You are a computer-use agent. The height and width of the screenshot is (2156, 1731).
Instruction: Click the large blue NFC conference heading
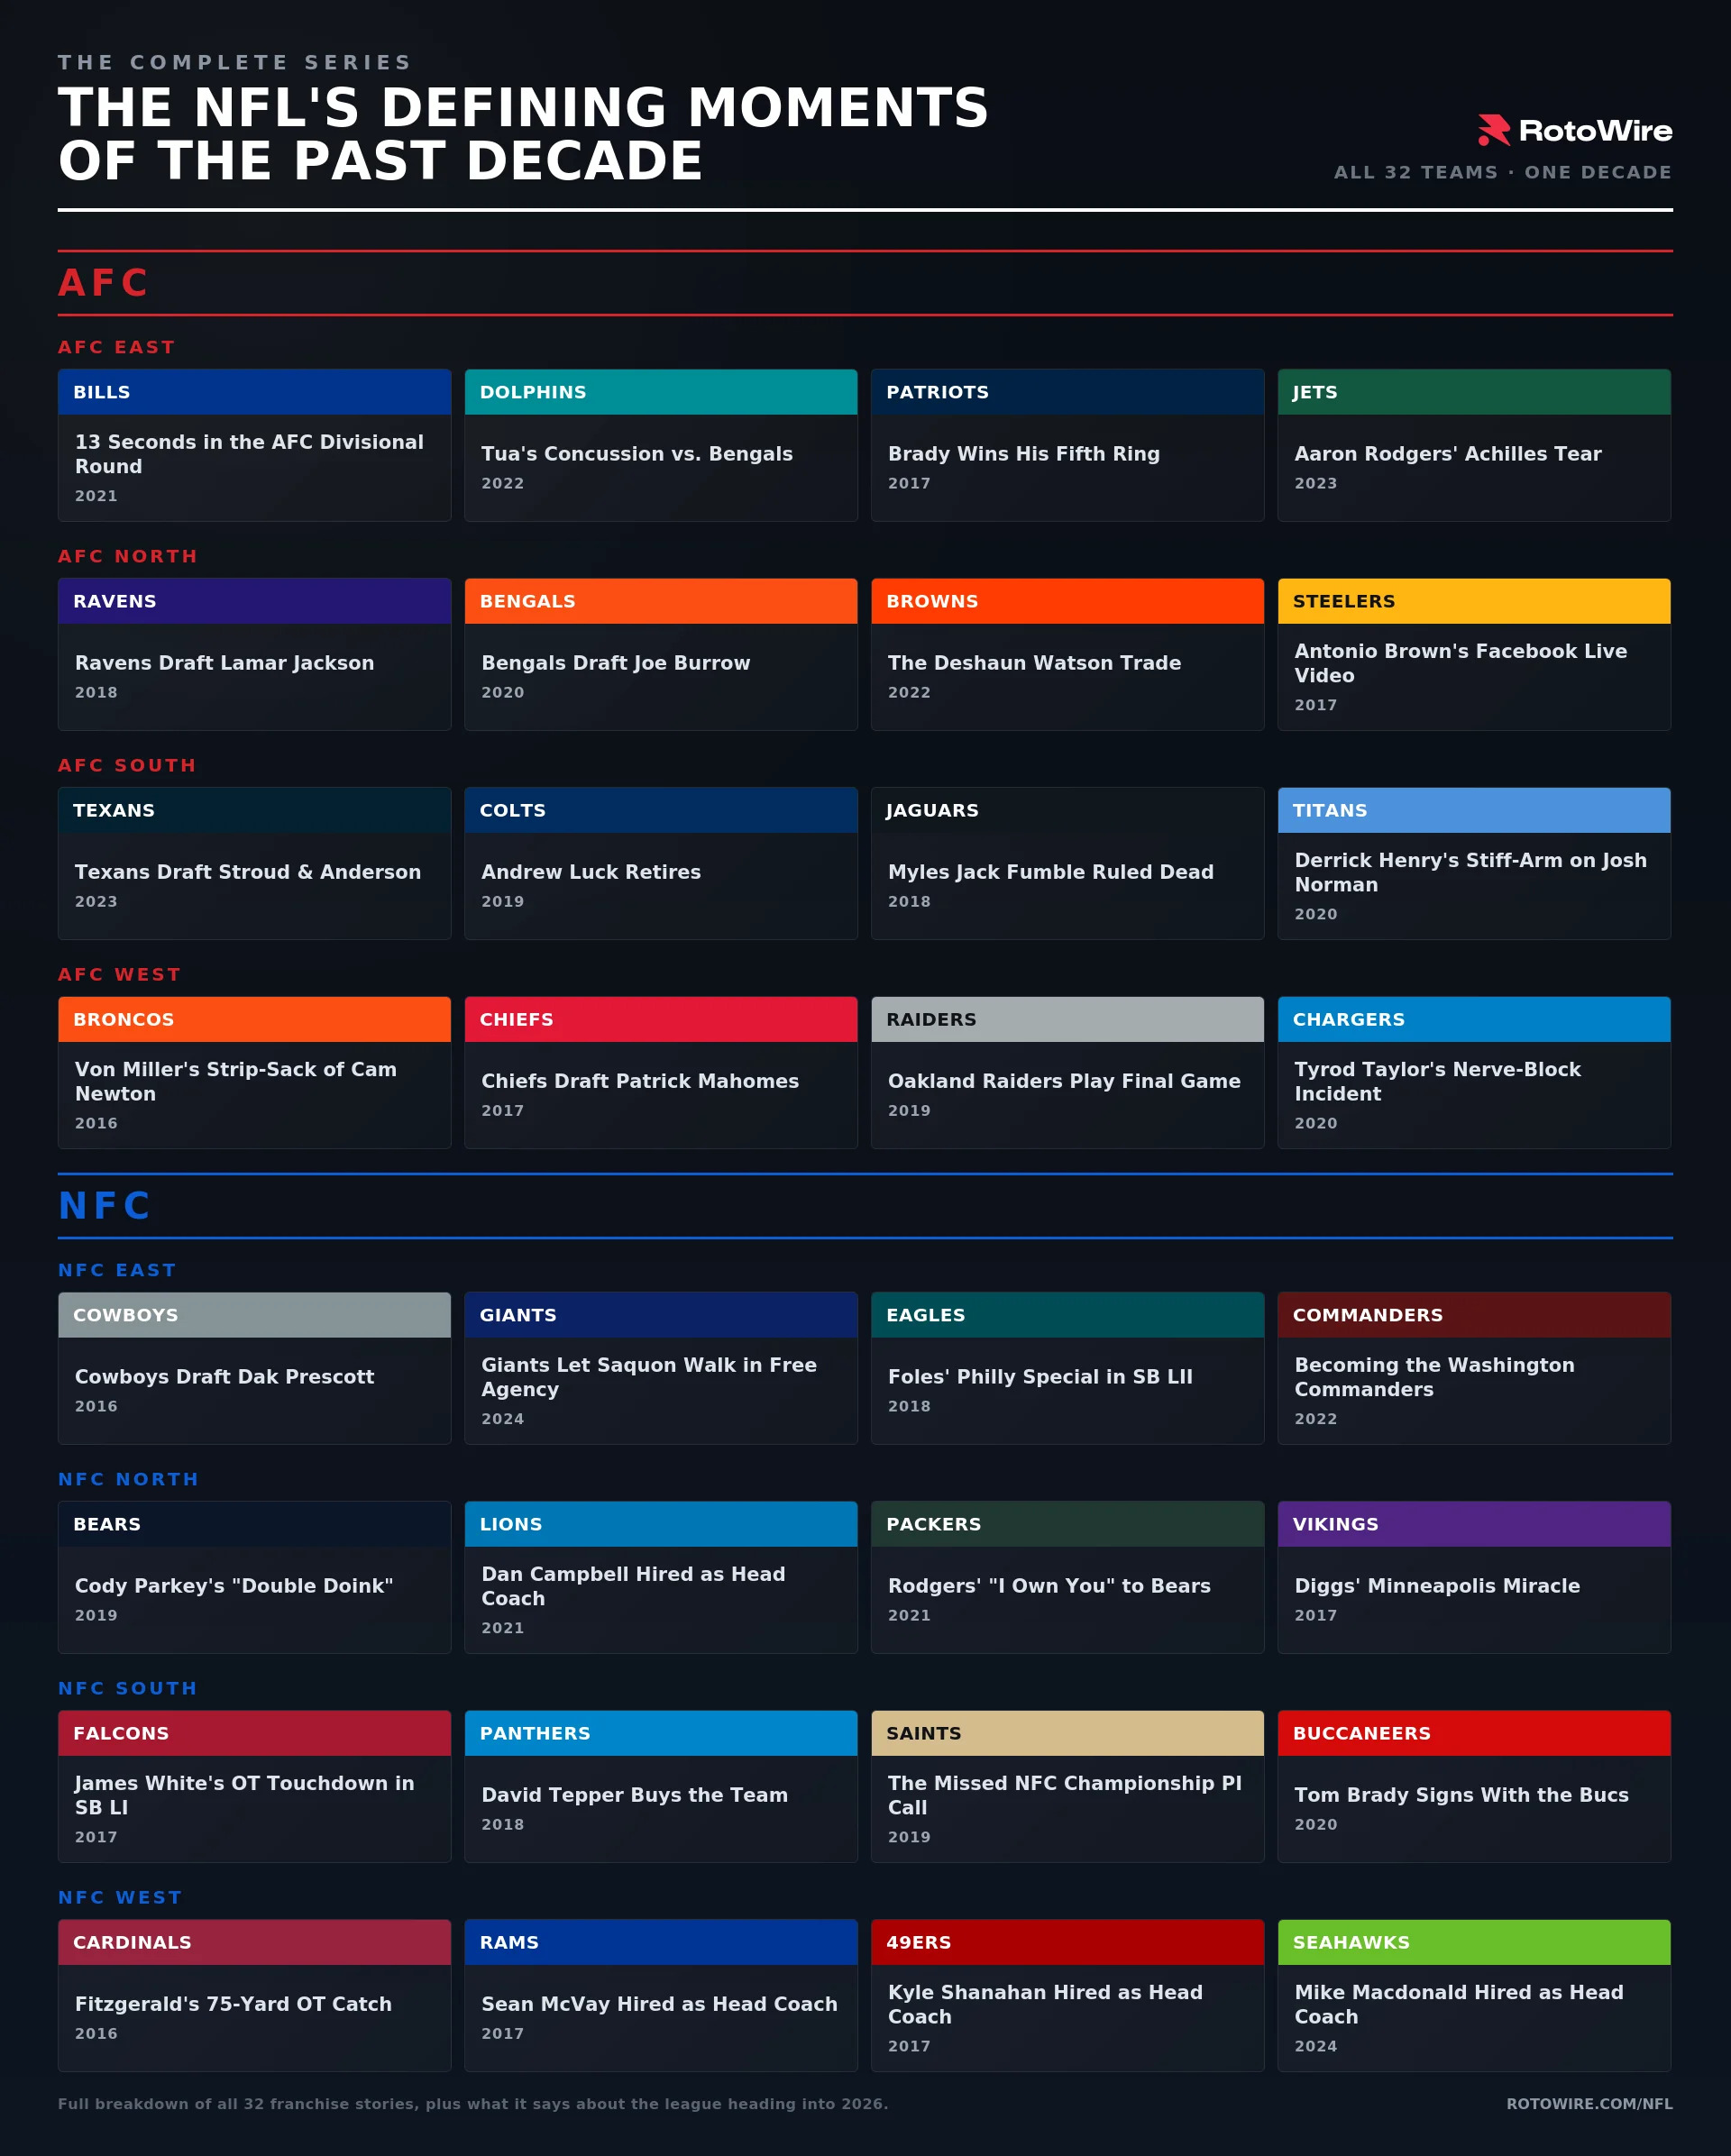tap(105, 1205)
